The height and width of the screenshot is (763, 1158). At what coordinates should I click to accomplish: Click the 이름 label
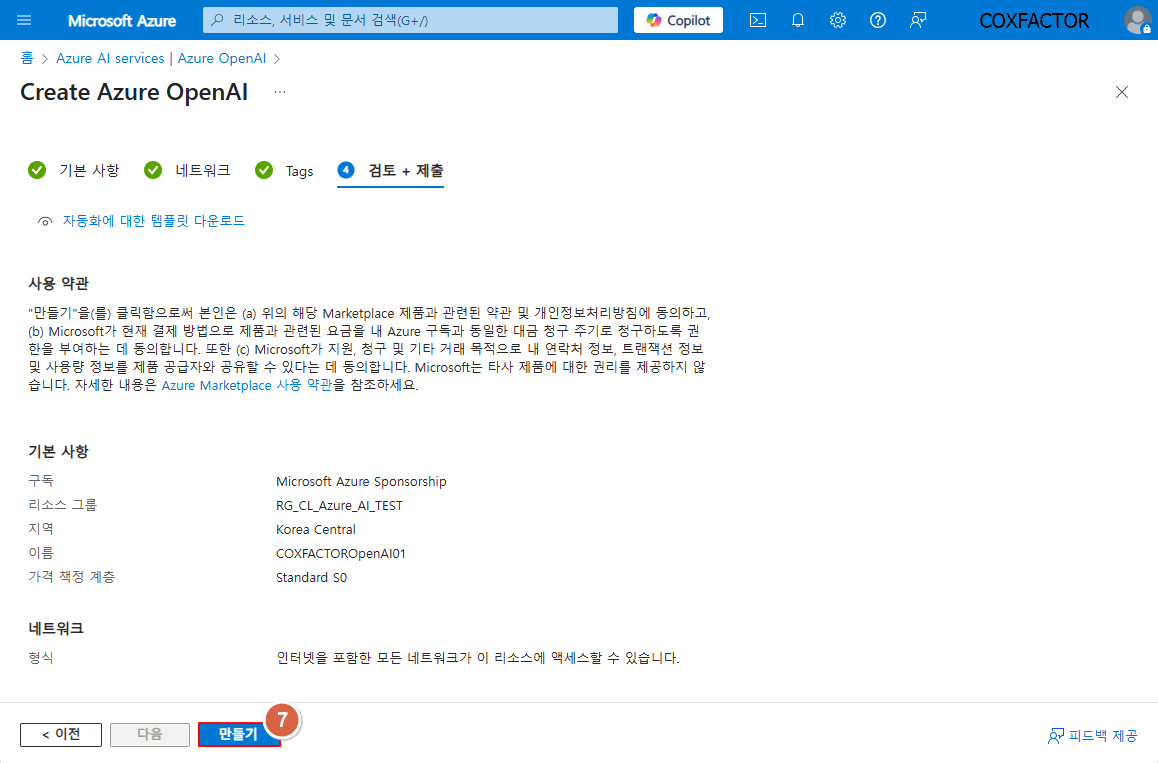41,553
